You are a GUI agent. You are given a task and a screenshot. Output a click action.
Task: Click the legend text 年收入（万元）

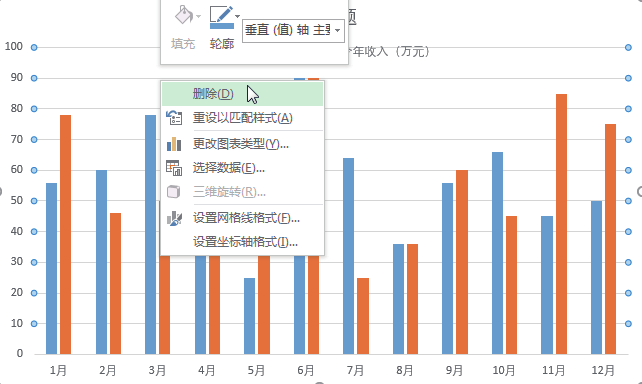(391, 52)
